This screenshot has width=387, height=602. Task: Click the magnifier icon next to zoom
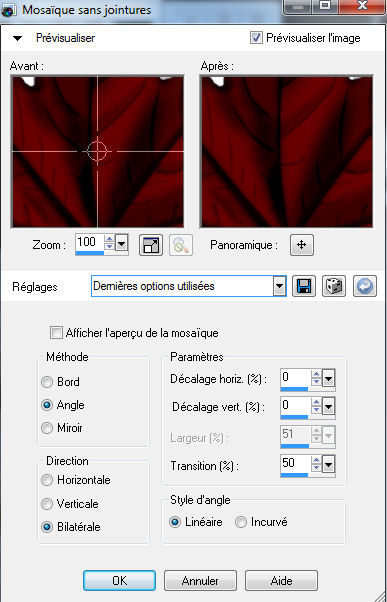[x=180, y=245]
